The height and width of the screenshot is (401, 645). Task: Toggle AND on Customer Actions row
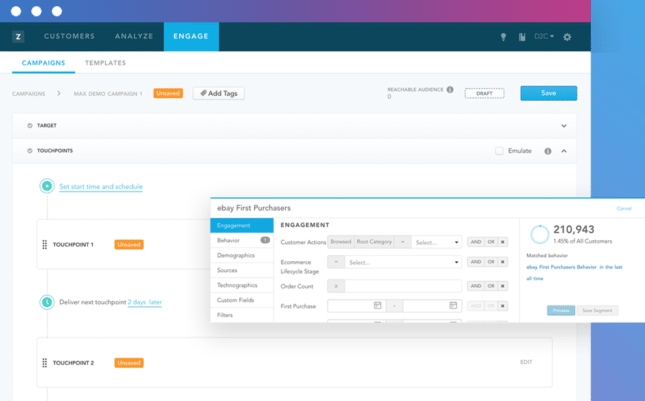tap(475, 242)
